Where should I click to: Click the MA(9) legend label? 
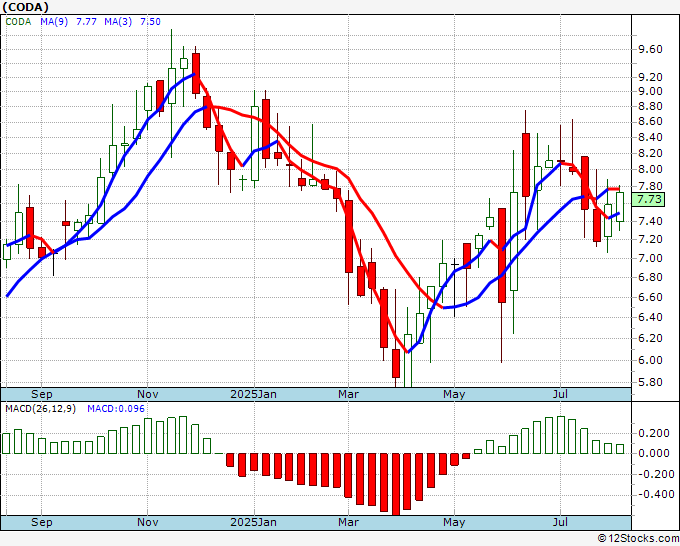(x=54, y=22)
